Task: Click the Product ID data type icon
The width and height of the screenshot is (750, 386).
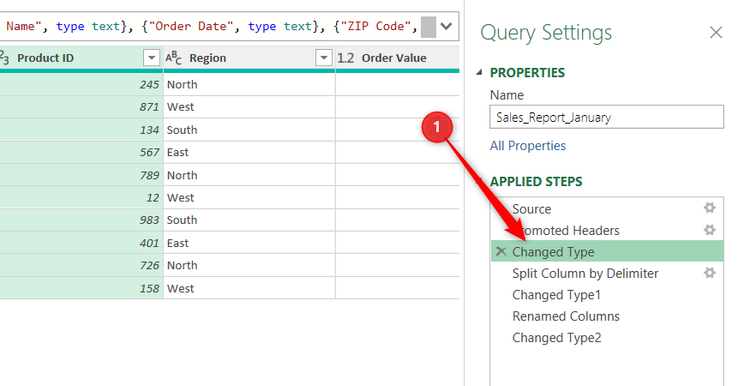Action: 4,58
